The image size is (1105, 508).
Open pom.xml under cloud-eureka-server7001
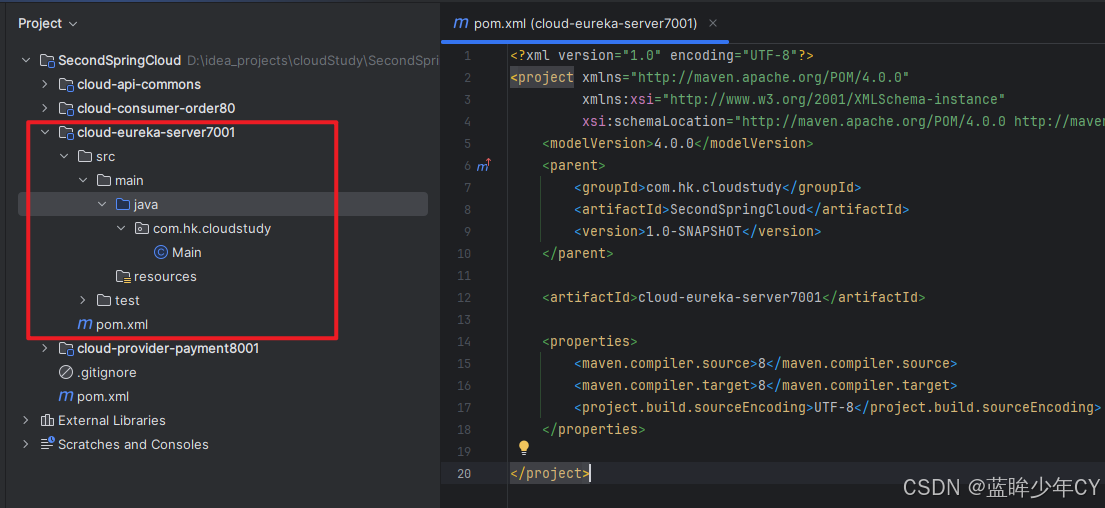point(122,324)
